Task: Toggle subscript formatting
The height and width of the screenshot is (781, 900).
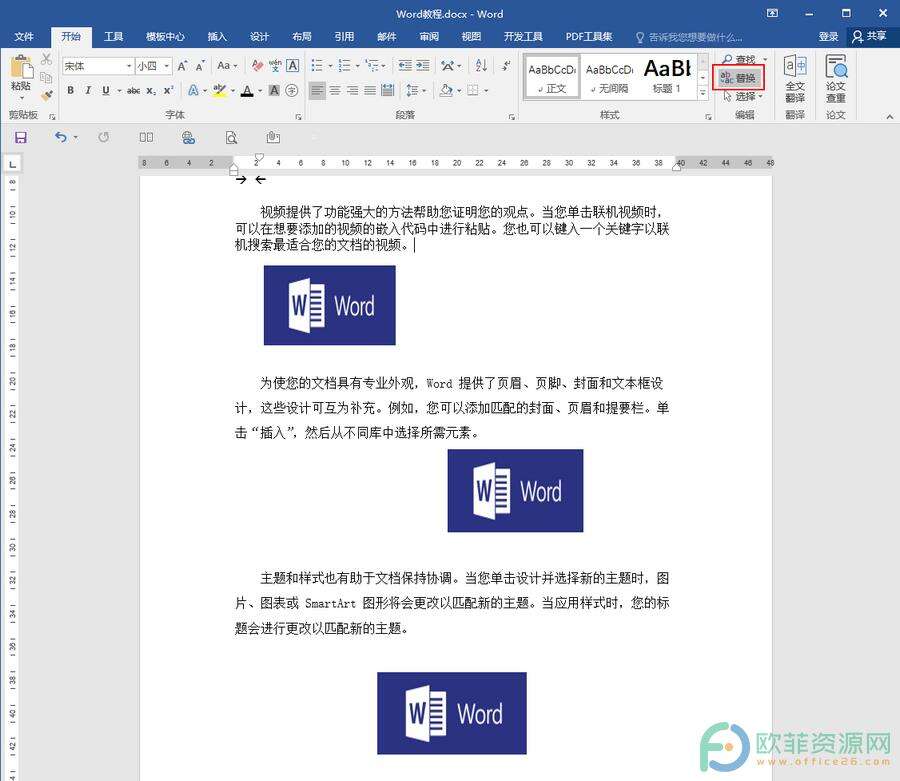Action: [x=150, y=91]
